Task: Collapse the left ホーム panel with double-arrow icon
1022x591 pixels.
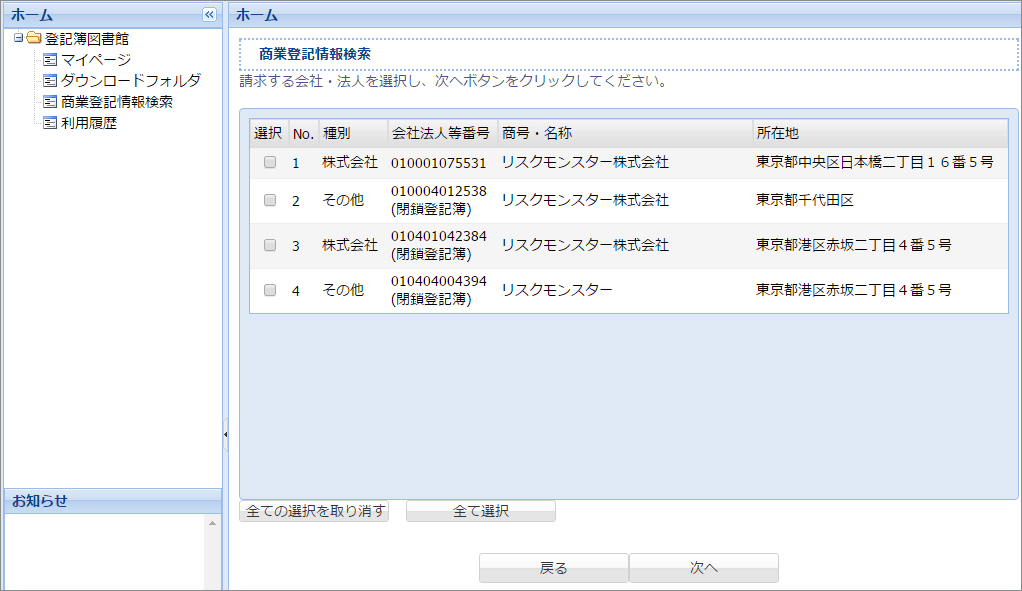Action: 209,15
